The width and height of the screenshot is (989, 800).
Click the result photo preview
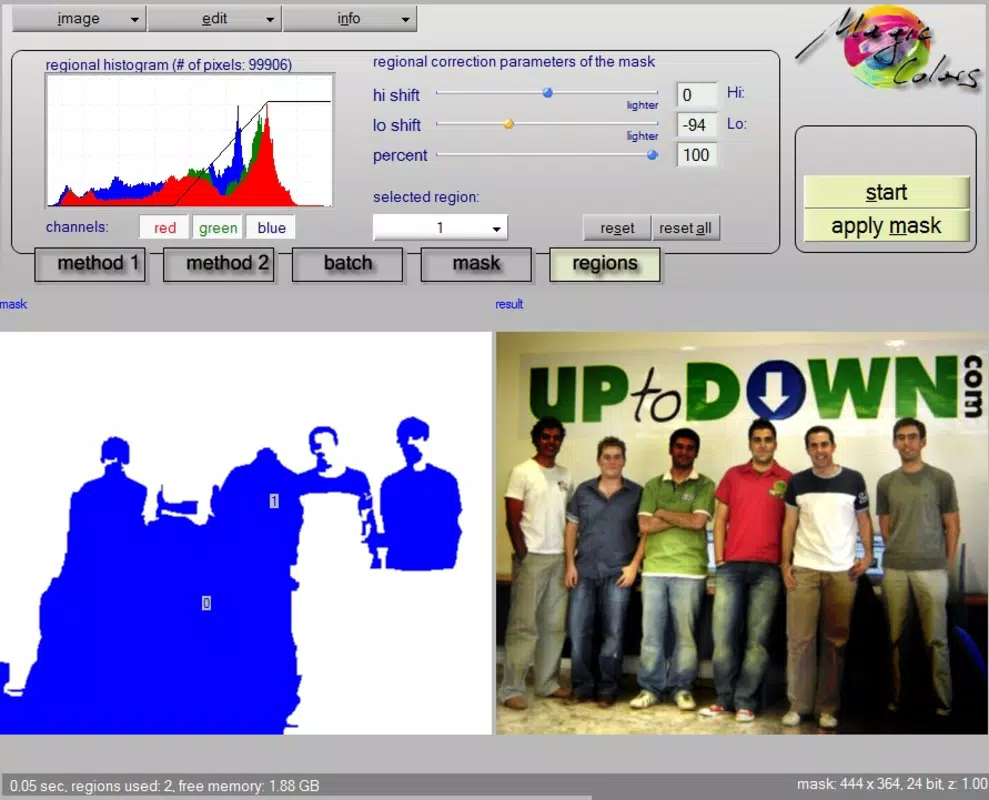click(742, 533)
